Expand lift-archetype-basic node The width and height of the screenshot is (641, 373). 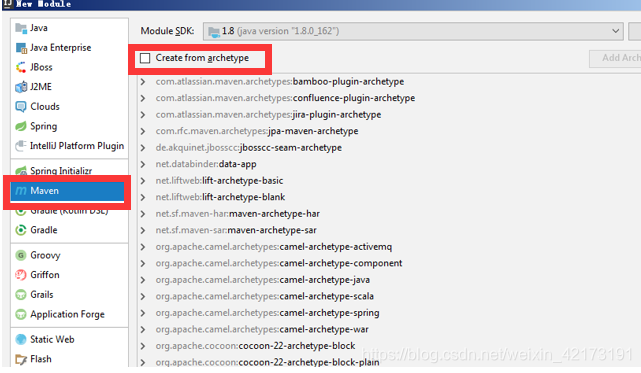[143, 181]
